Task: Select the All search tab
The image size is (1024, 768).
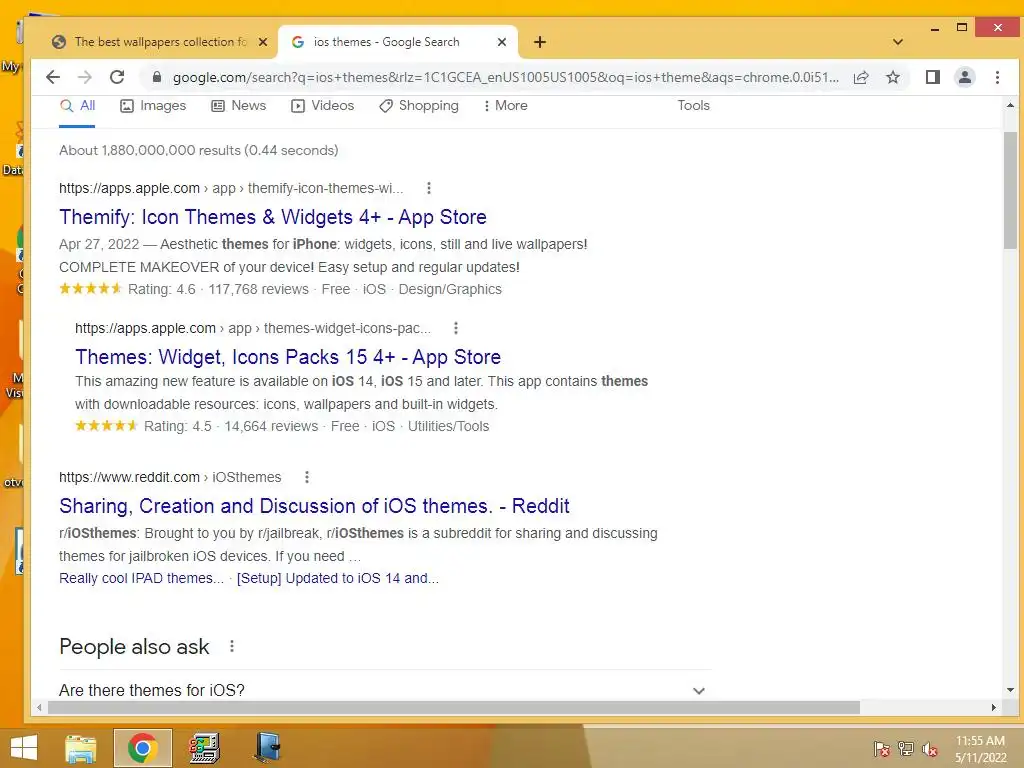Action: (77, 106)
